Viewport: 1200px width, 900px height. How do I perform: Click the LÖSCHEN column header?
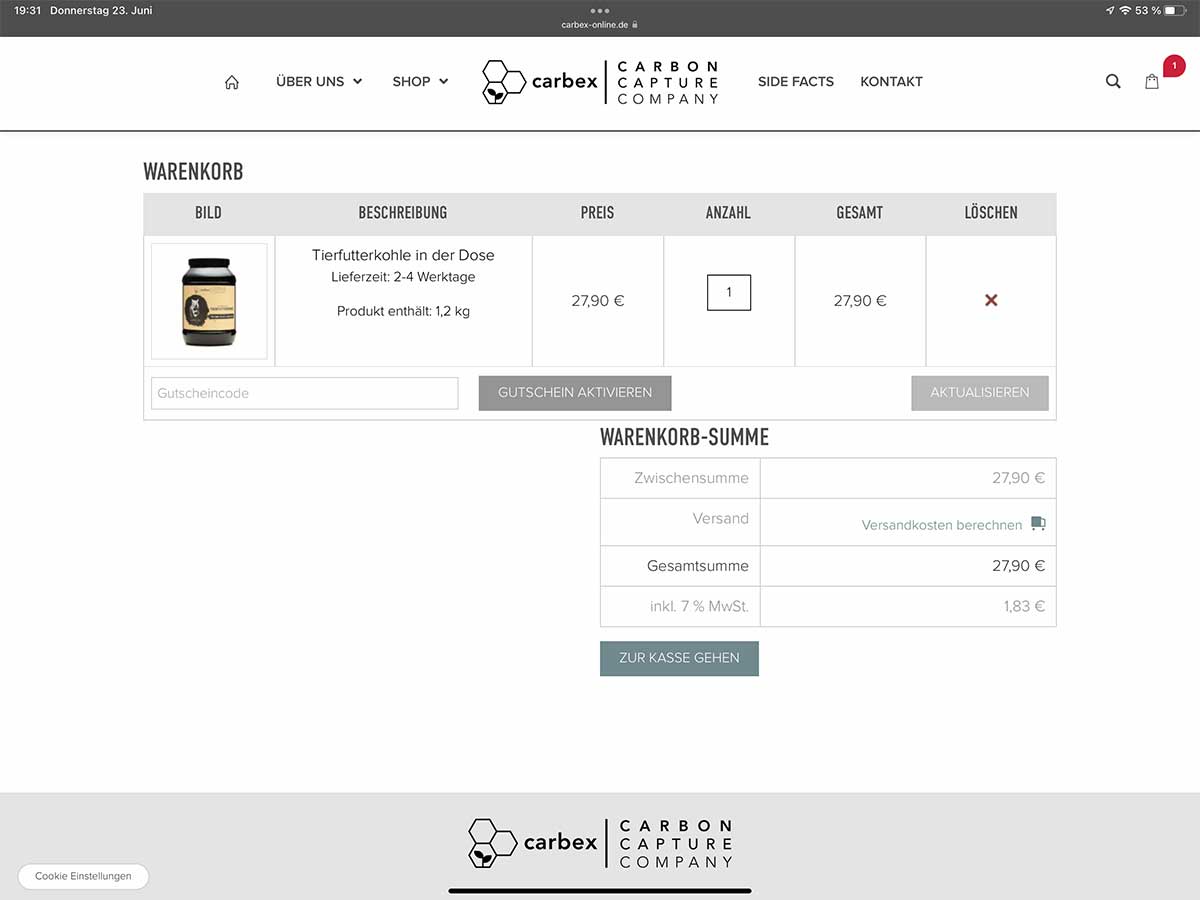991,213
